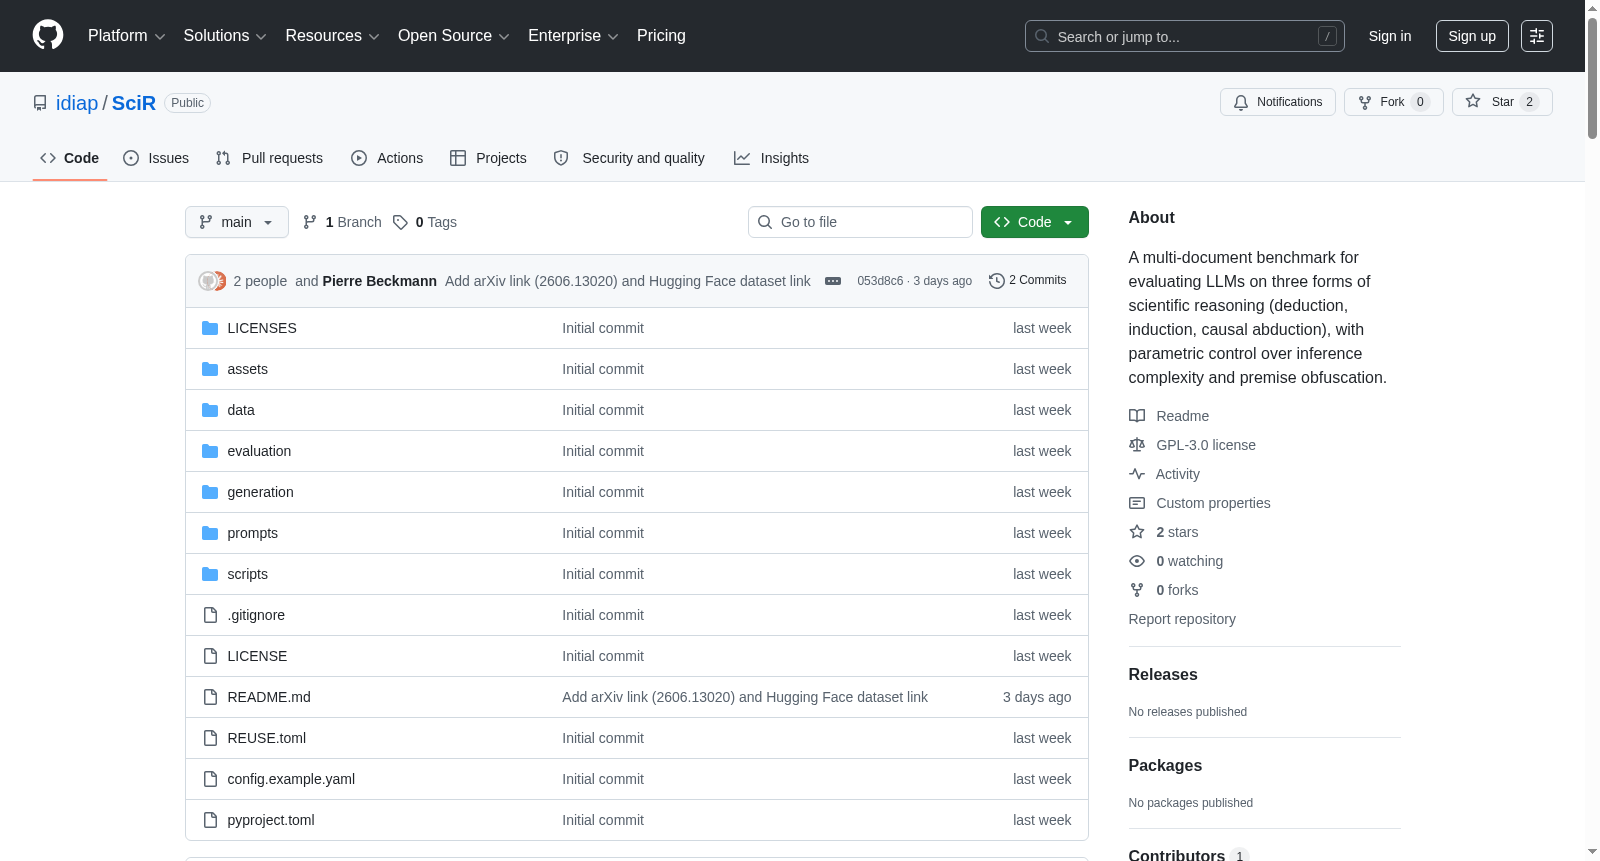Click the star icon beside 2 stars

[1137, 532]
